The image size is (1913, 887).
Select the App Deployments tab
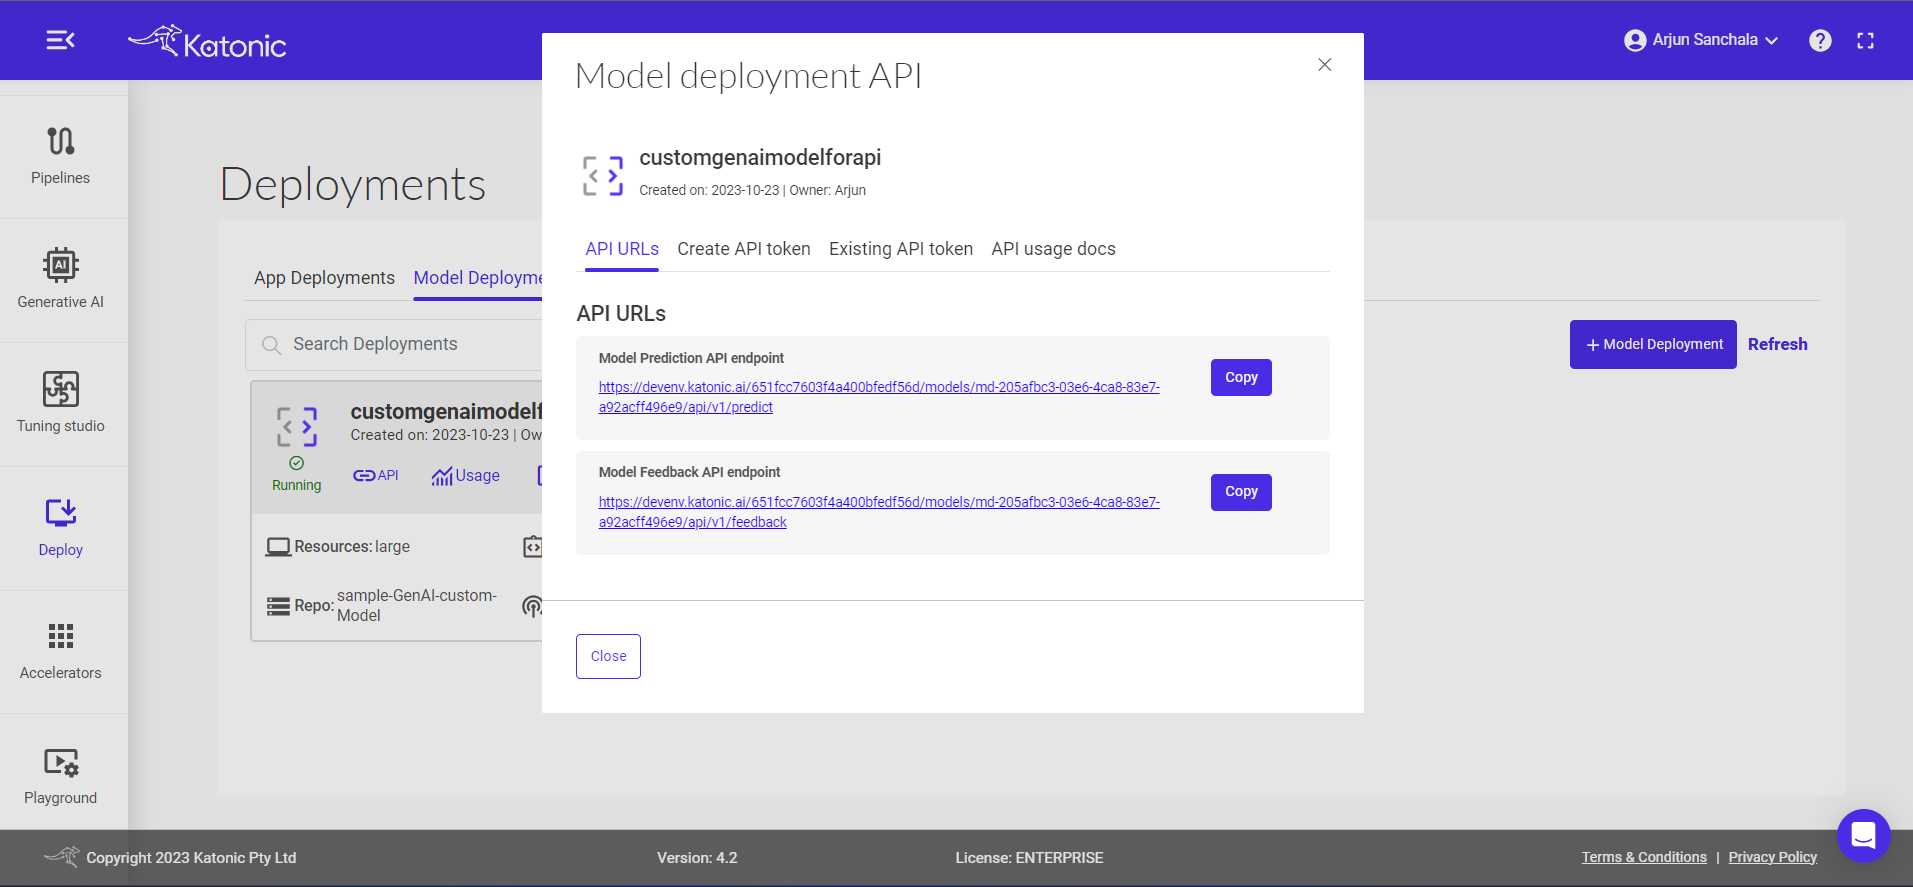point(324,278)
